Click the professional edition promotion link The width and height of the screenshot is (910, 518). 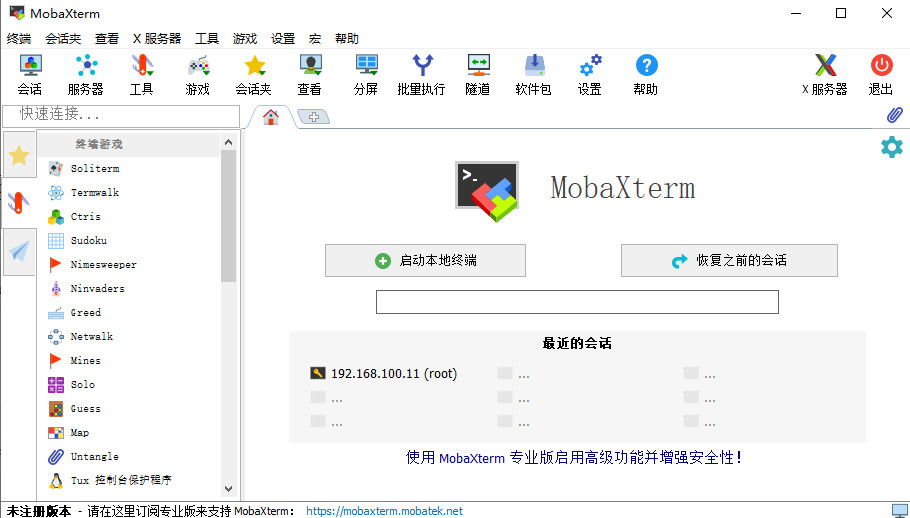tap(573, 458)
